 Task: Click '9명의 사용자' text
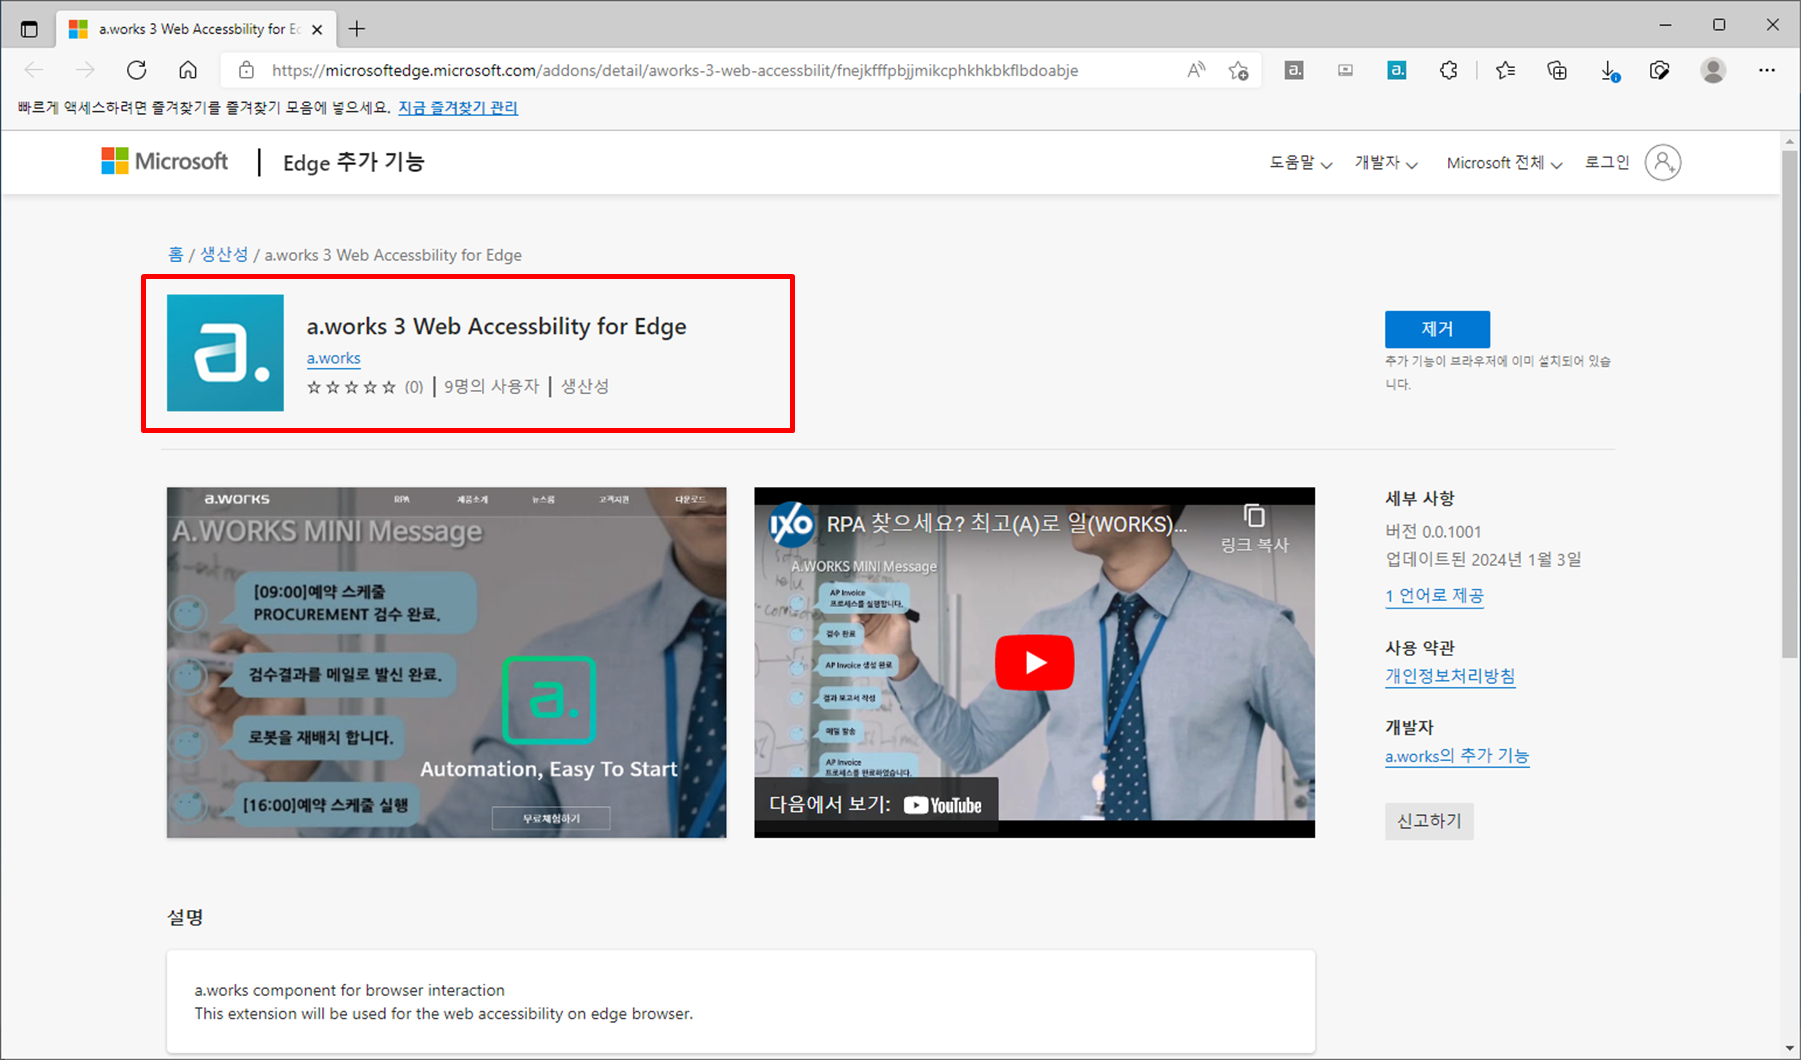coord(491,386)
